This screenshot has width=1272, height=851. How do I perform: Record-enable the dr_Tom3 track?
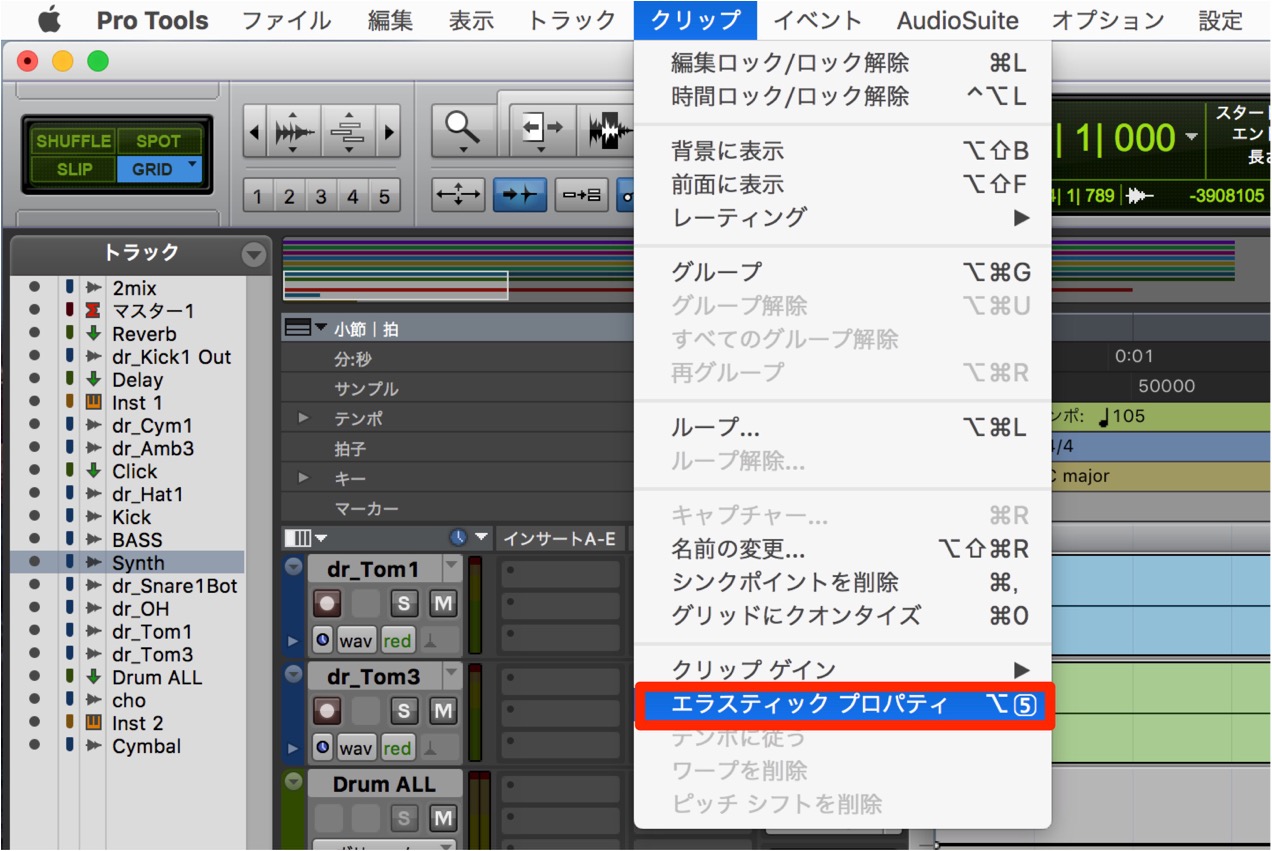tap(327, 711)
